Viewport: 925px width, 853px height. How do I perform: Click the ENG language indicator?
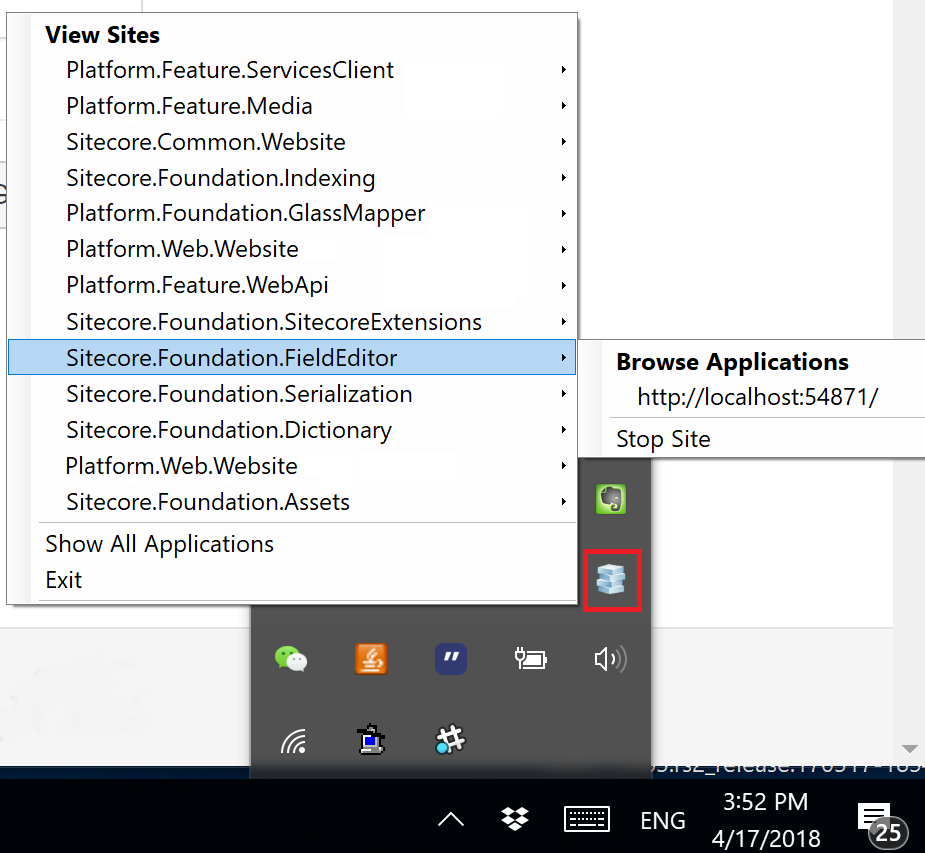coord(663,821)
